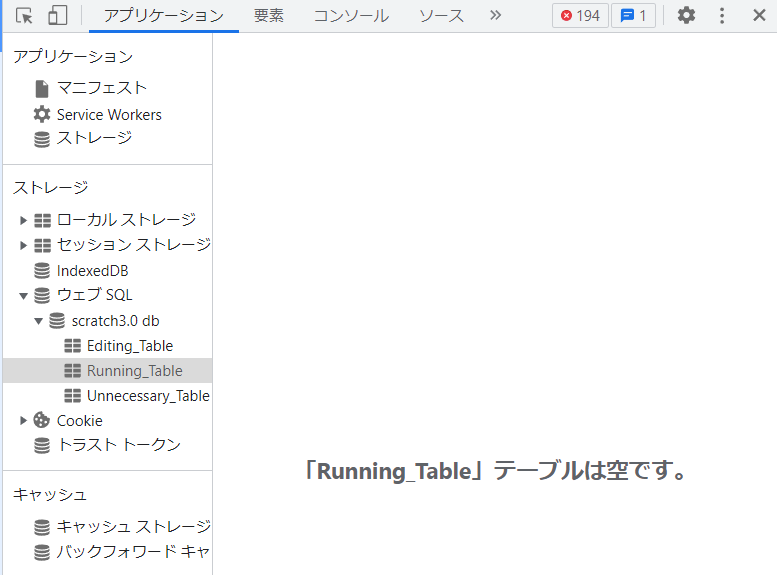This screenshot has width=777, height=575.
Task: Click the Cookie icon
Action: pyautogui.click(x=42, y=420)
